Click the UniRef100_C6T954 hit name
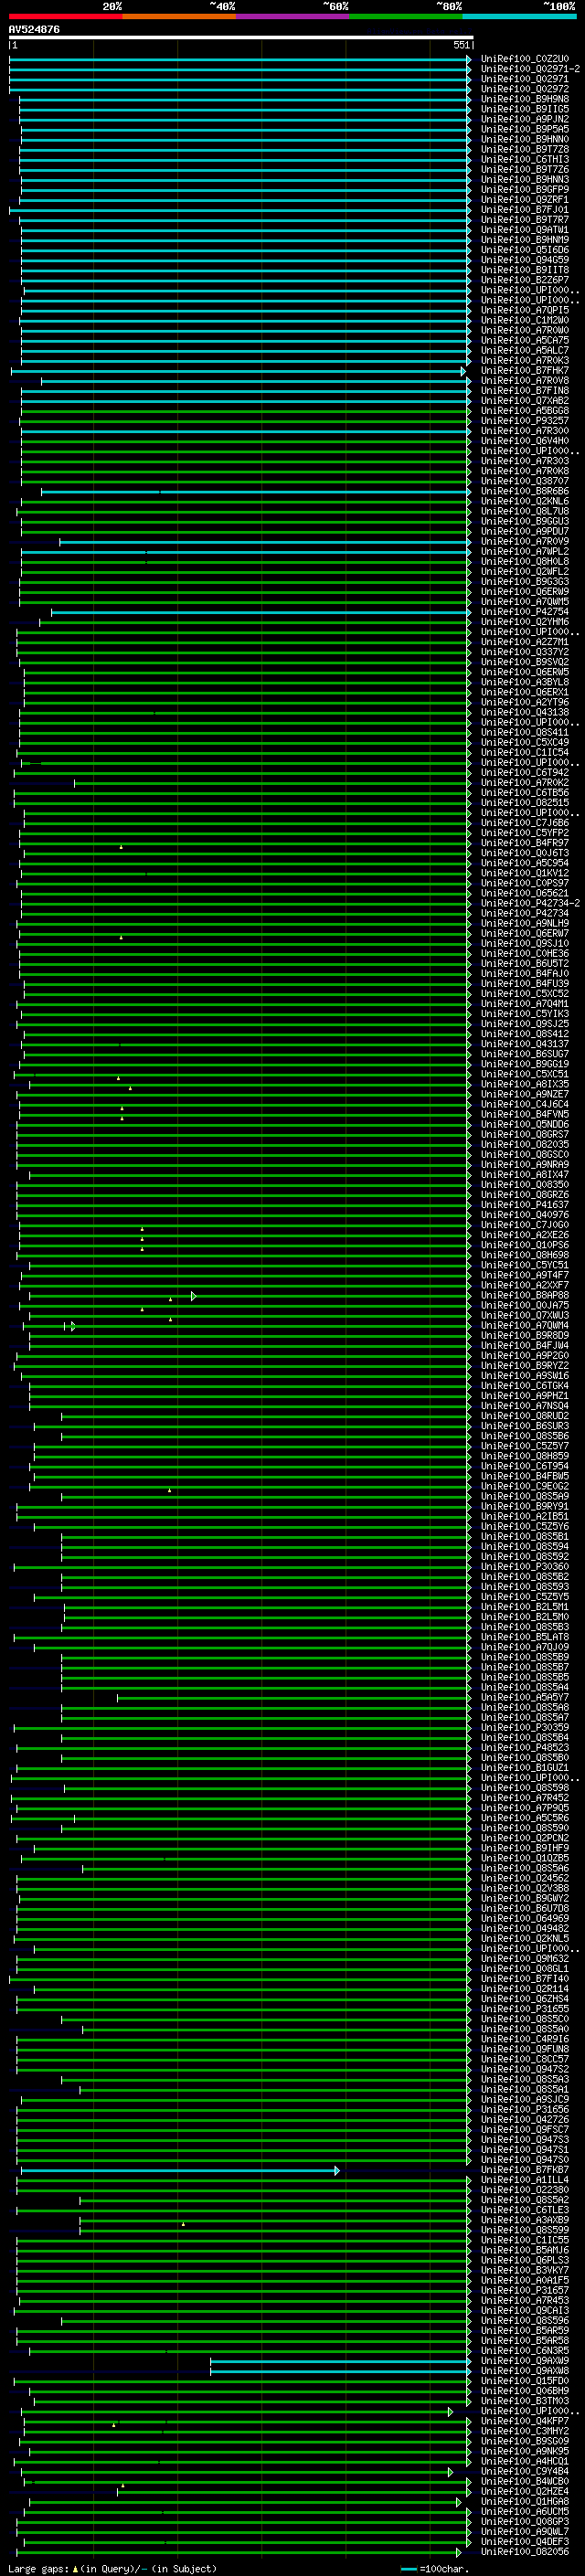 tap(524, 1466)
